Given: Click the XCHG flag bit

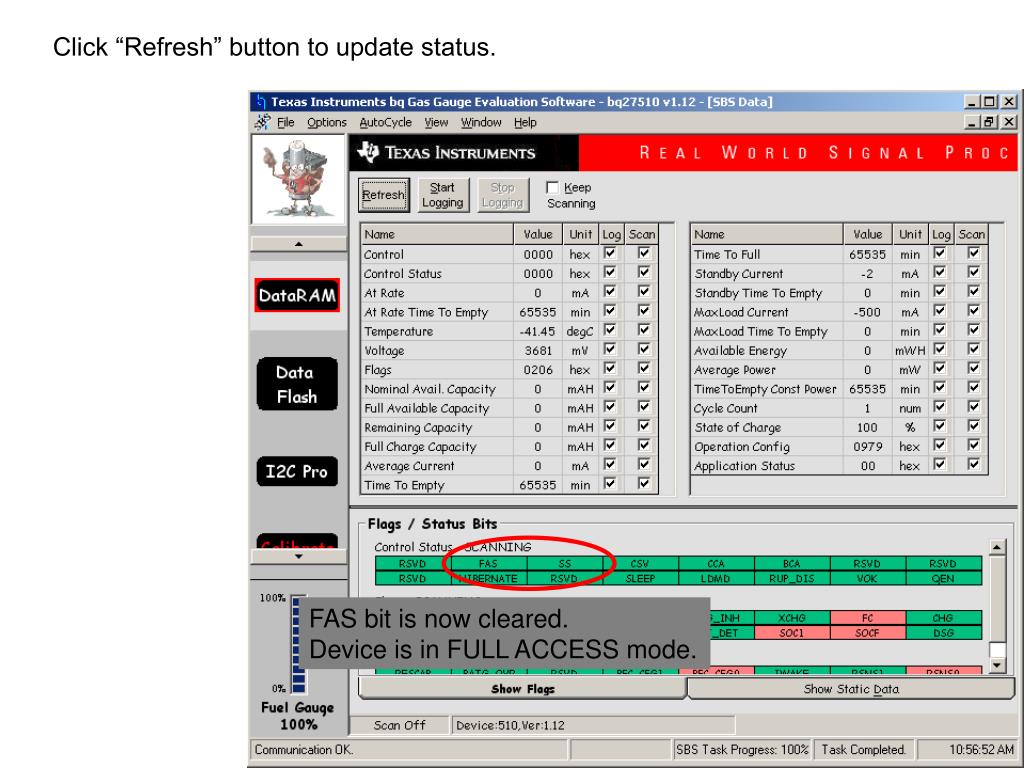Looking at the screenshot, I should pyautogui.click(x=792, y=618).
